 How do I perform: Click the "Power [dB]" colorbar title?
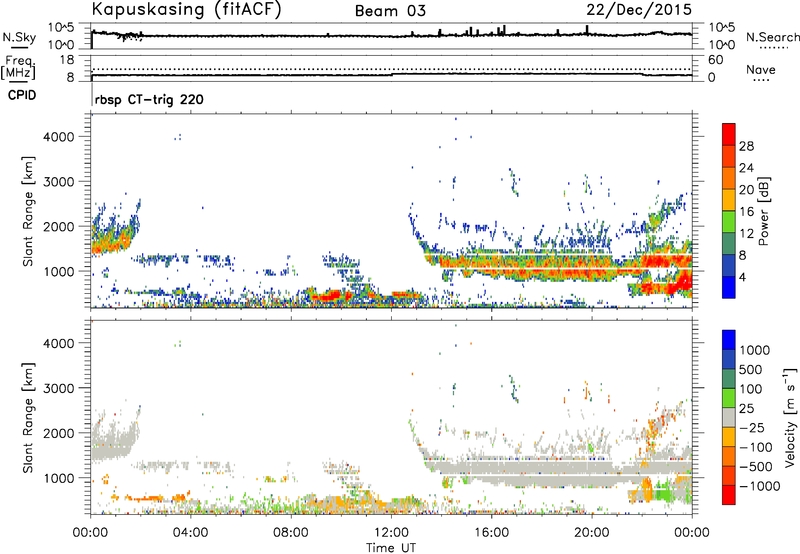[x=764, y=212]
